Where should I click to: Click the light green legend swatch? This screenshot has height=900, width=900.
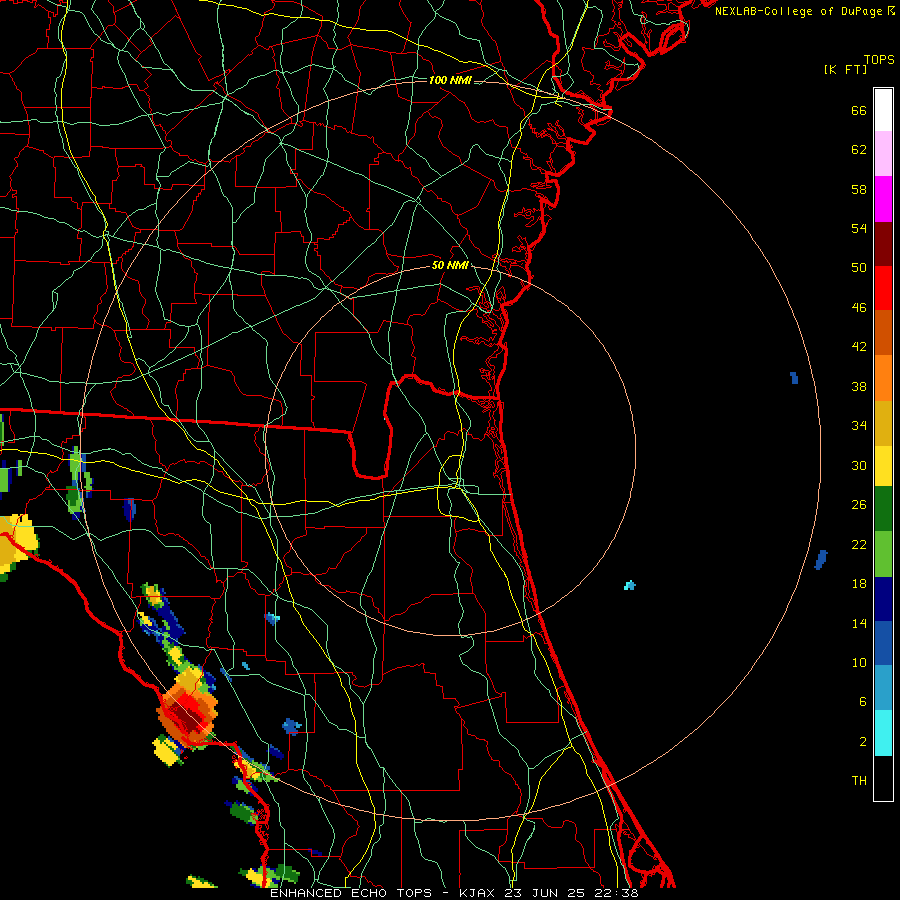(x=883, y=554)
